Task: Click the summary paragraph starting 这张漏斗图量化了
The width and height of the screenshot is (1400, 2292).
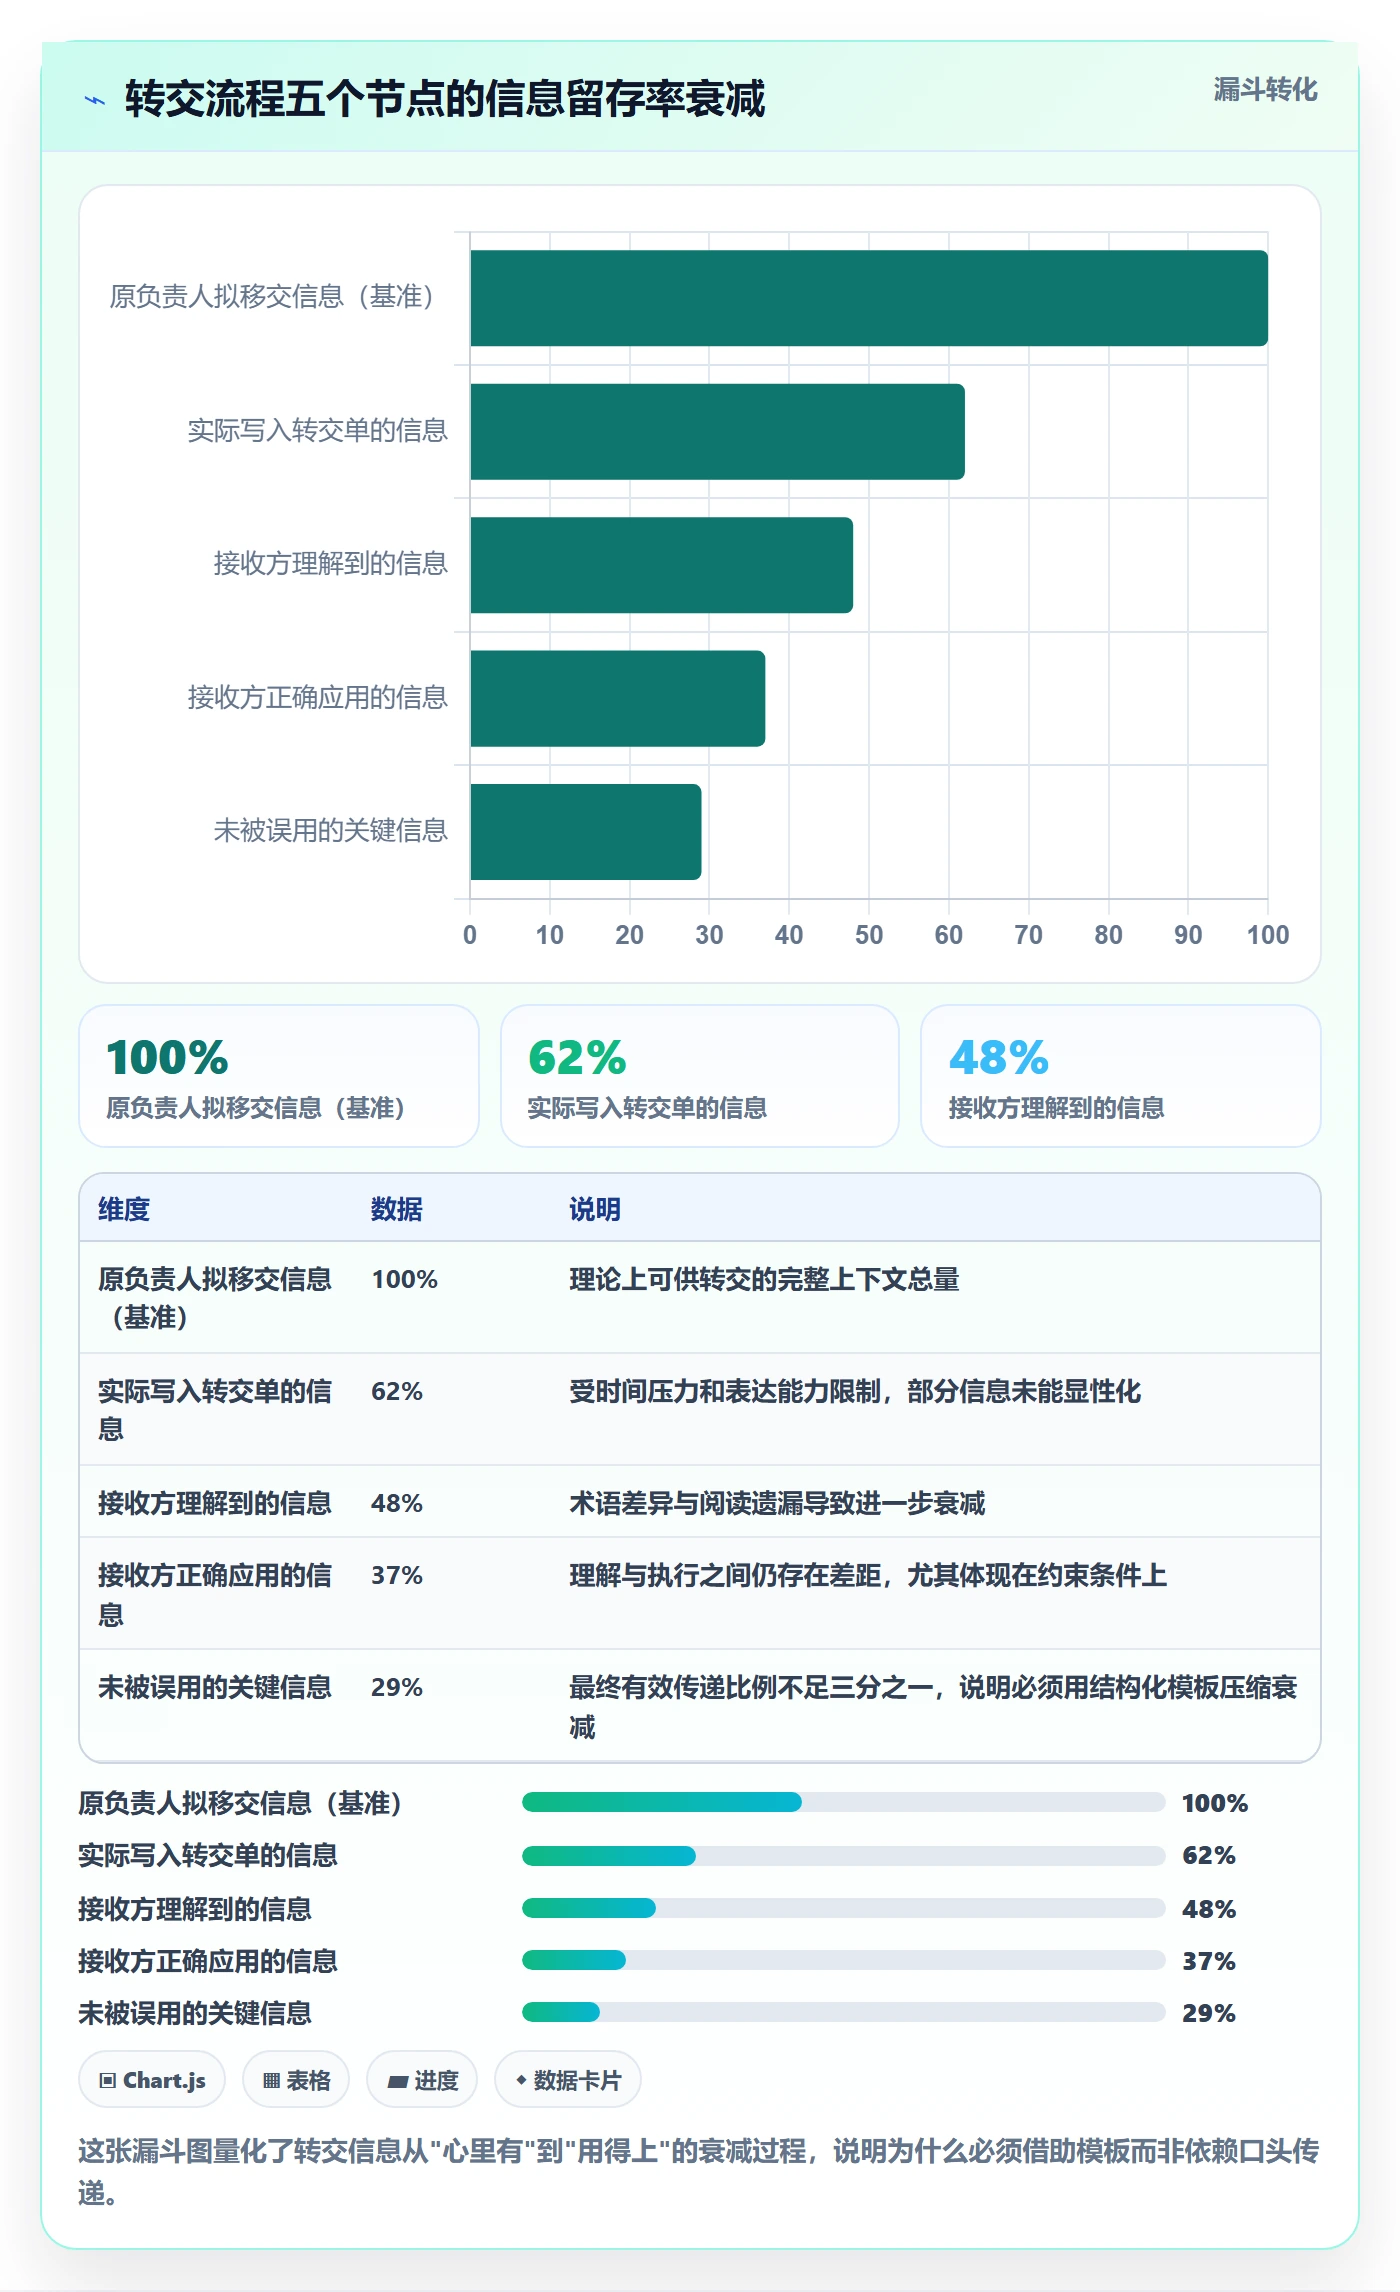Action: pos(698,2171)
